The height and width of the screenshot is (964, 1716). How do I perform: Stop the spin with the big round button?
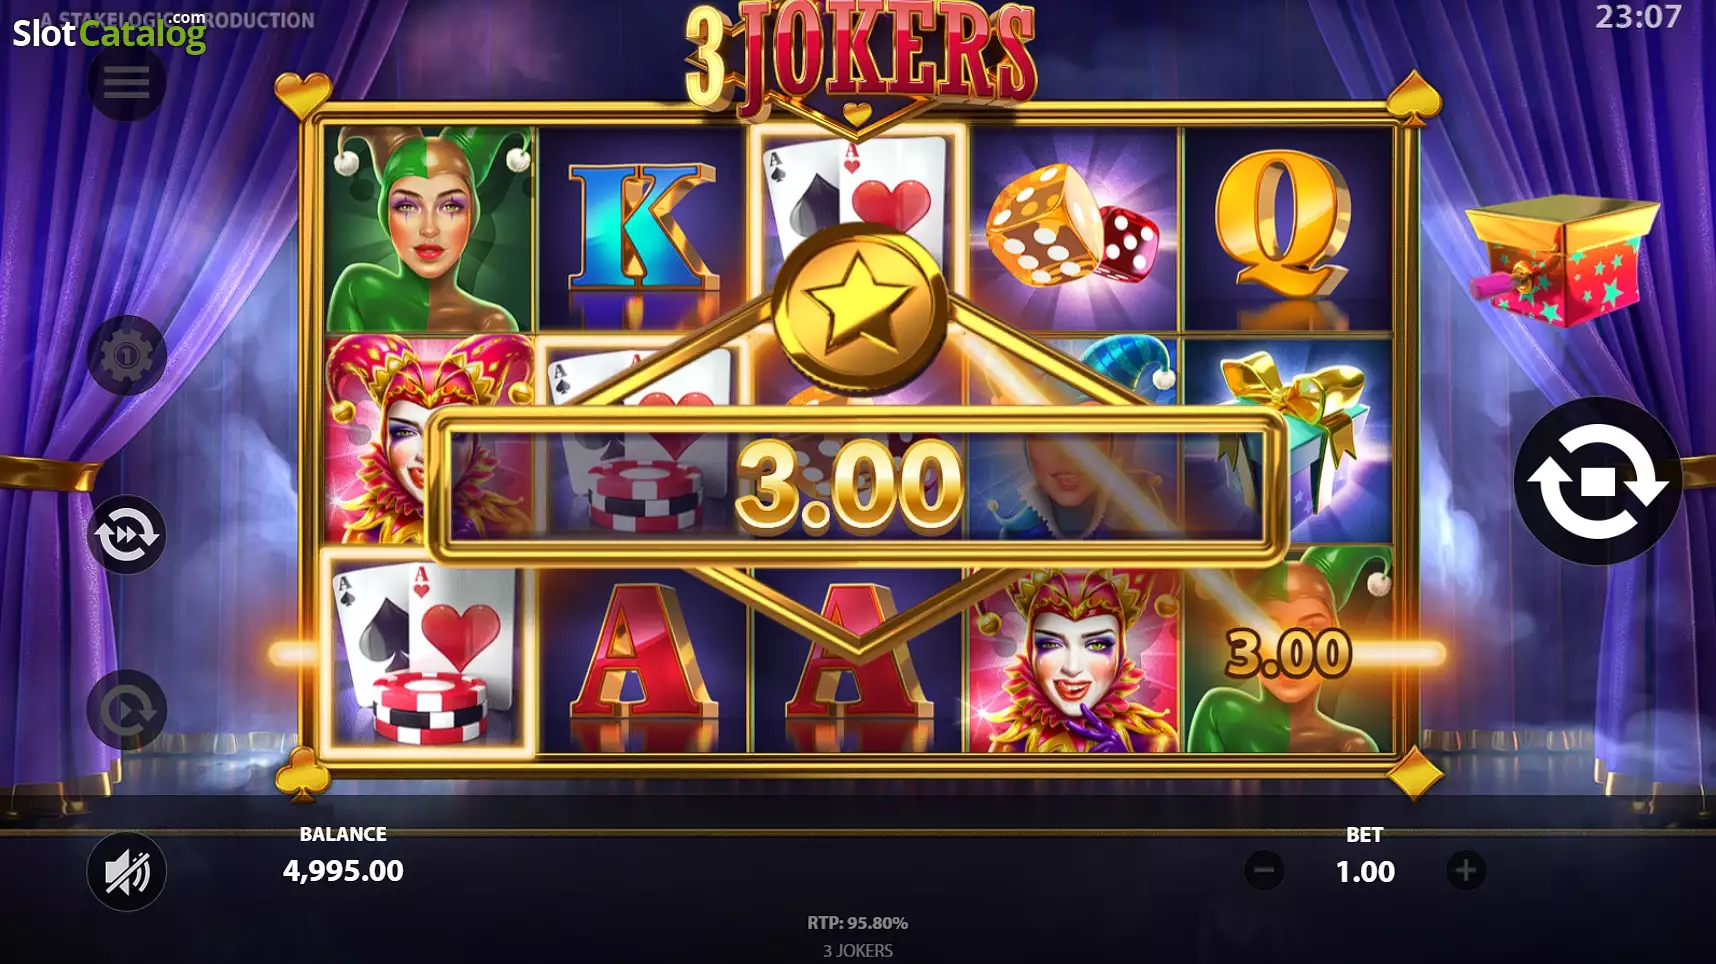[x=1597, y=482]
